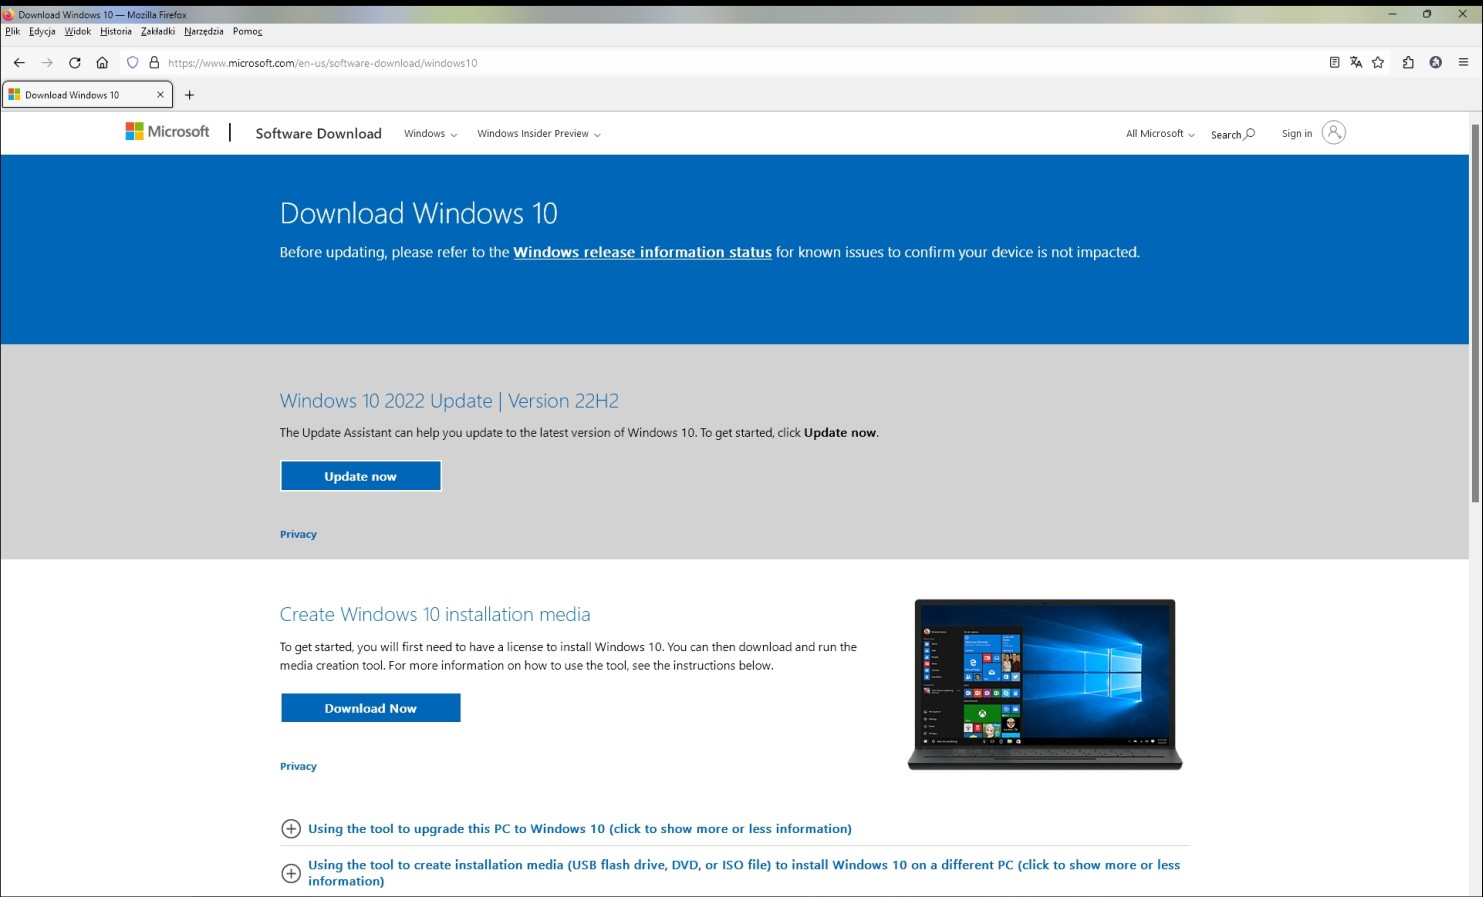
Task: Open the Historia menu
Action: tap(116, 31)
